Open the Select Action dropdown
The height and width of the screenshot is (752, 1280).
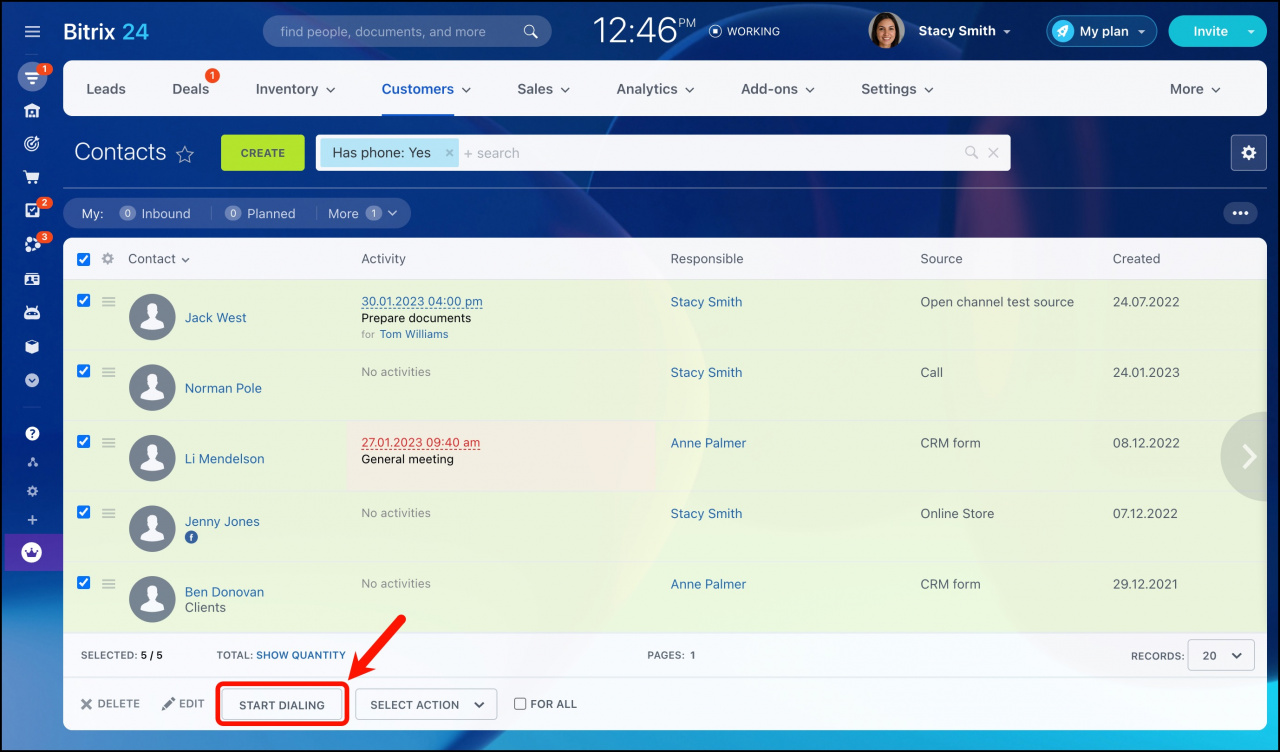click(426, 705)
